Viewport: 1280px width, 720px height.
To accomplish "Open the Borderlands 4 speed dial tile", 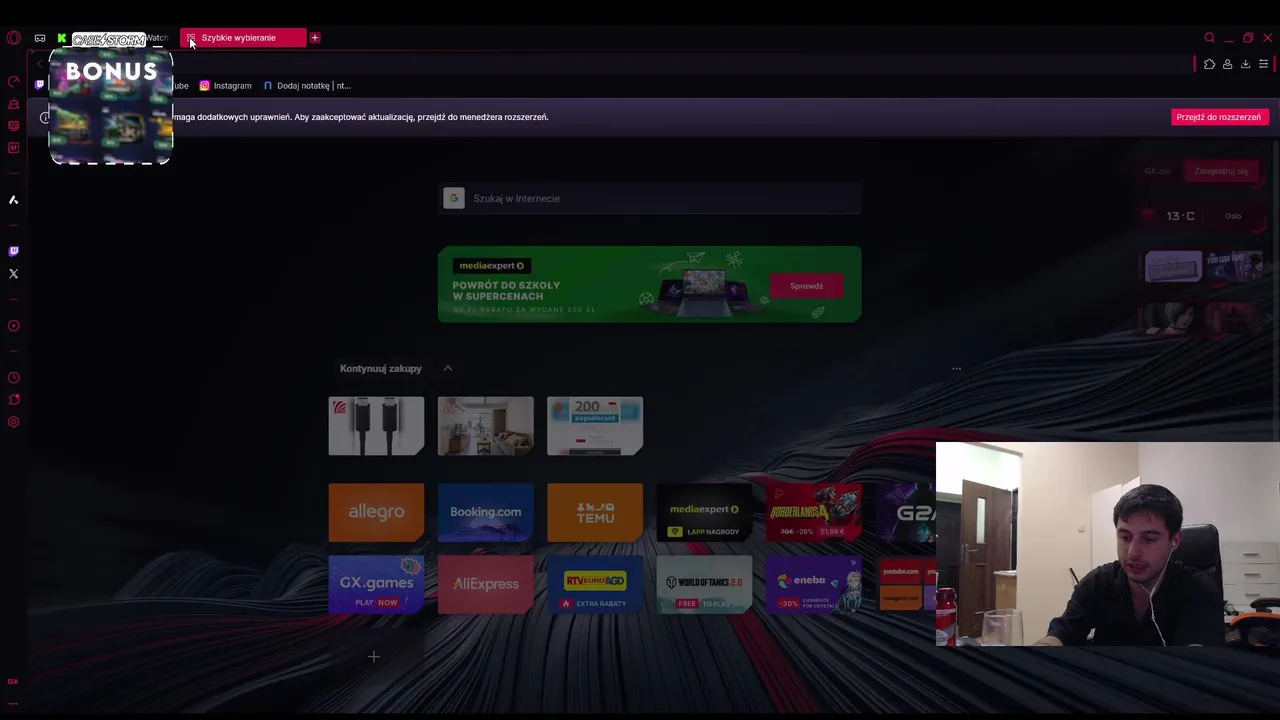I will 814,512.
